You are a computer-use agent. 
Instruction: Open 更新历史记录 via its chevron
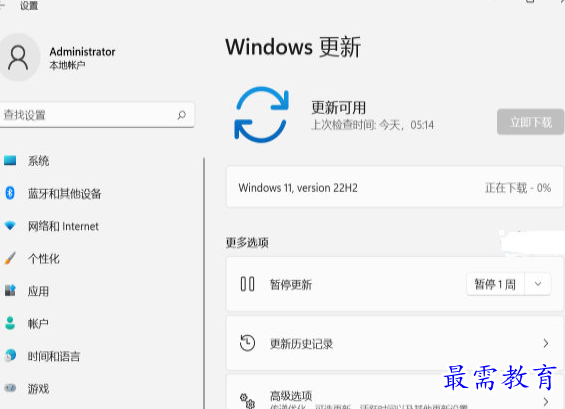[546, 343]
